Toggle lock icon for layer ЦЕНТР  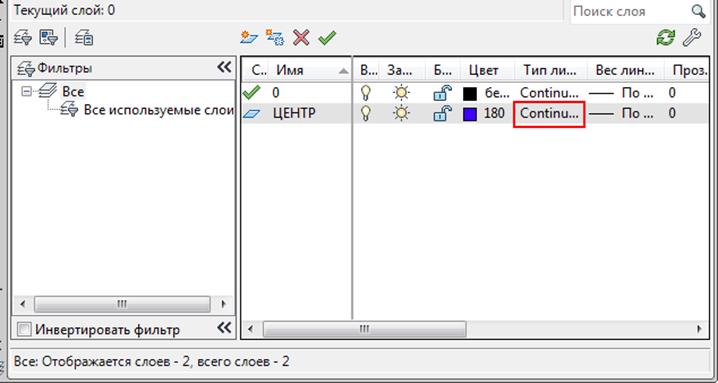(442, 113)
